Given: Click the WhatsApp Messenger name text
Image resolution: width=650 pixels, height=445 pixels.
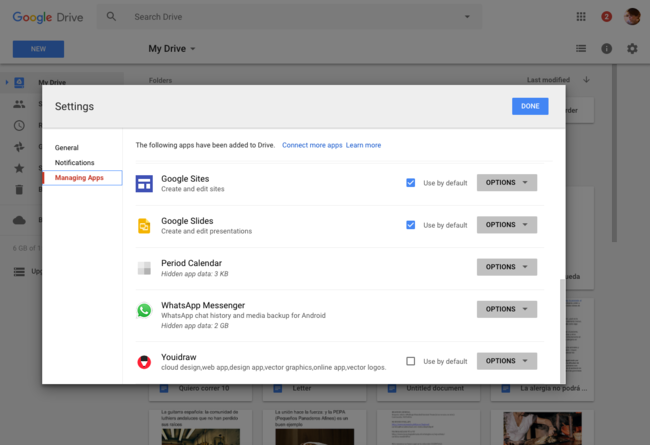Looking at the screenshot, I should 203,305.
